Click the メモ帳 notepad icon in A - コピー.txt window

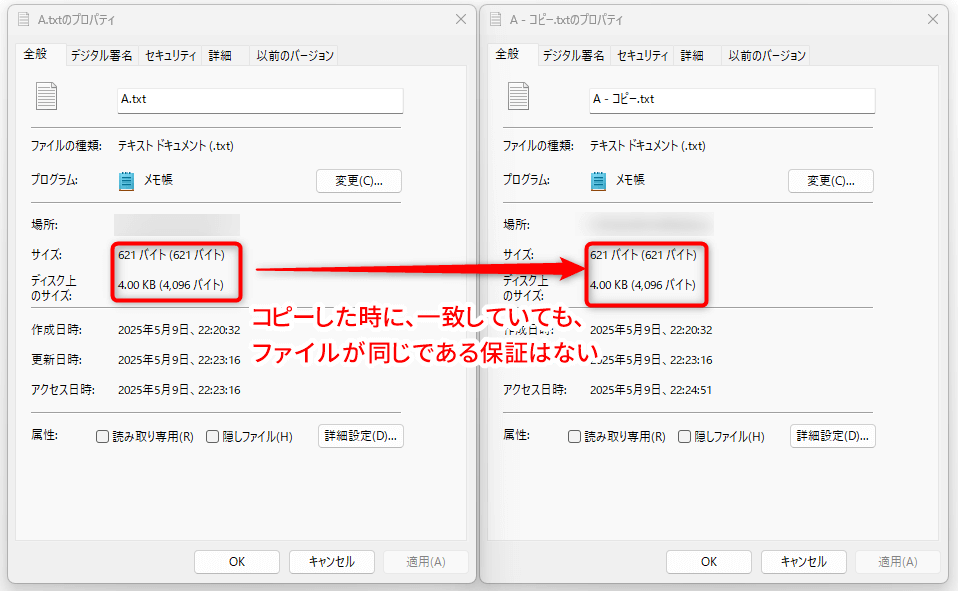pos(599,181)
